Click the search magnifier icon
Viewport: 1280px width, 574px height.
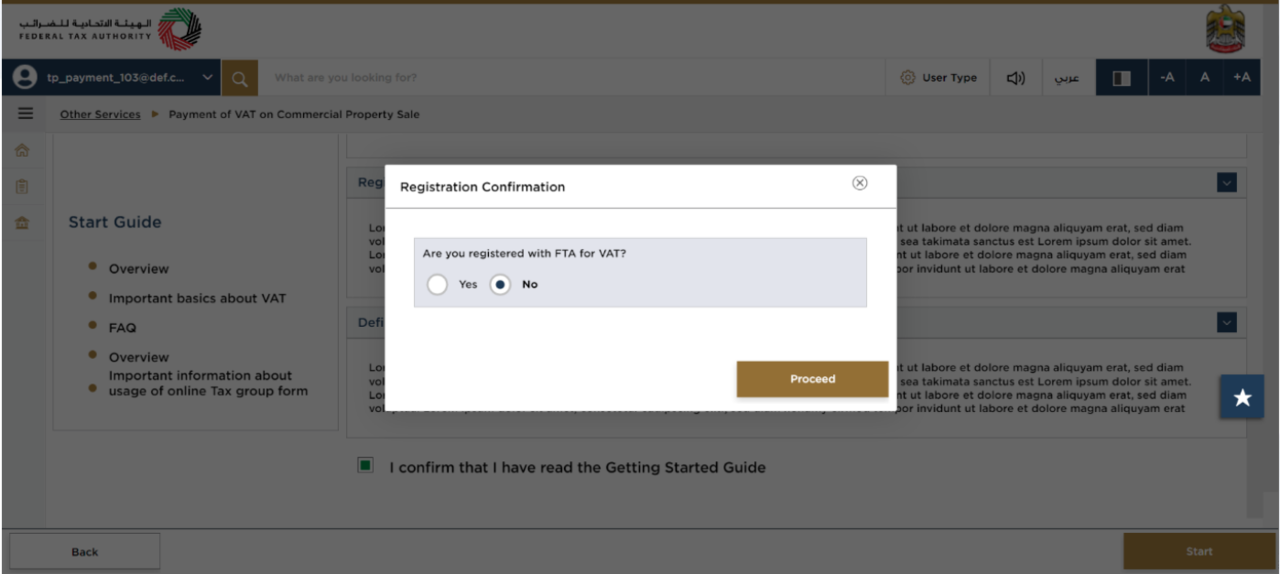pyautogui.click(x=240, y=78)
